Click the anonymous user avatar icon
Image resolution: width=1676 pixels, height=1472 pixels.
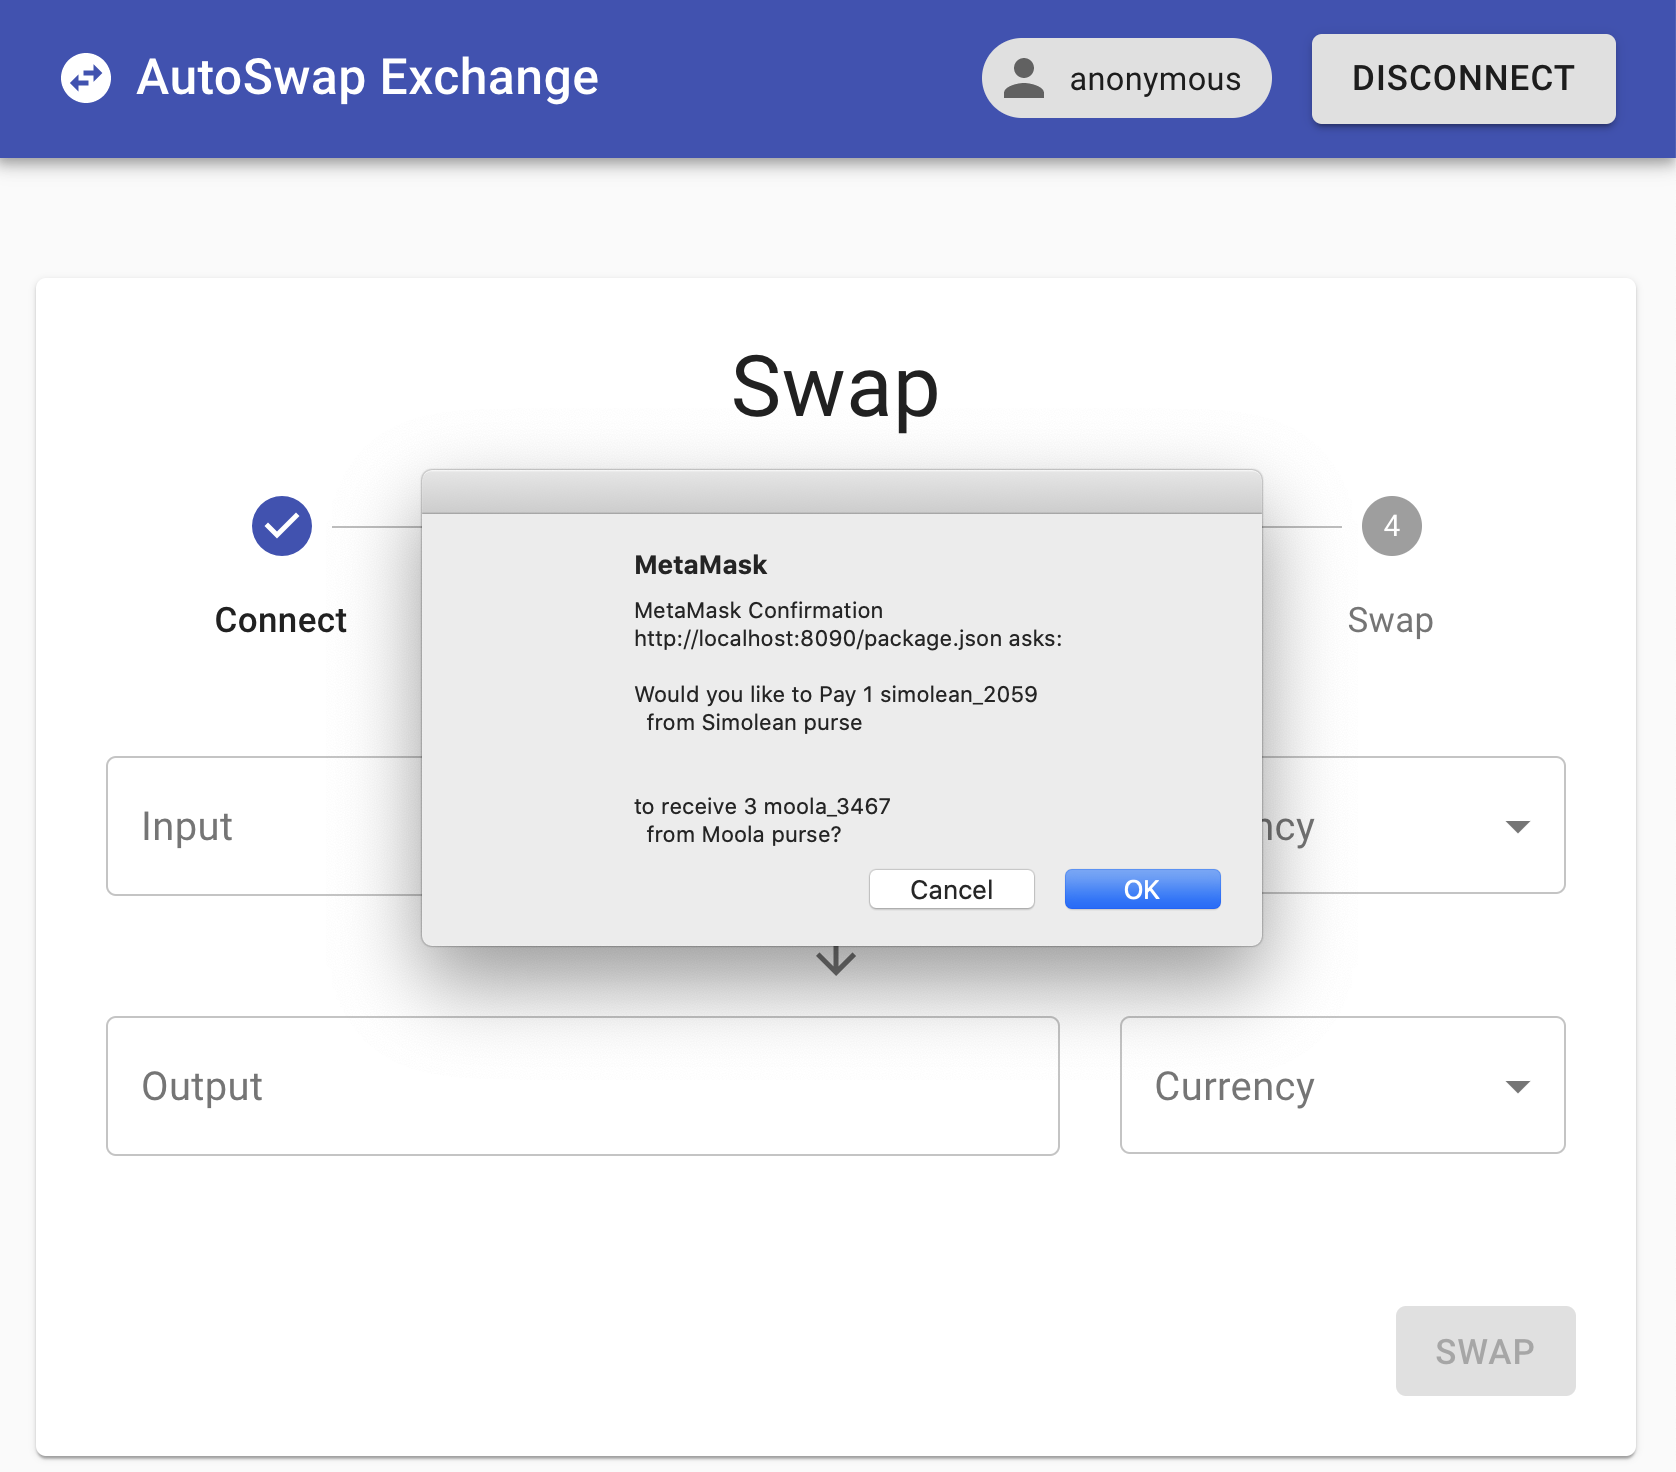(x=1024, y=78)
